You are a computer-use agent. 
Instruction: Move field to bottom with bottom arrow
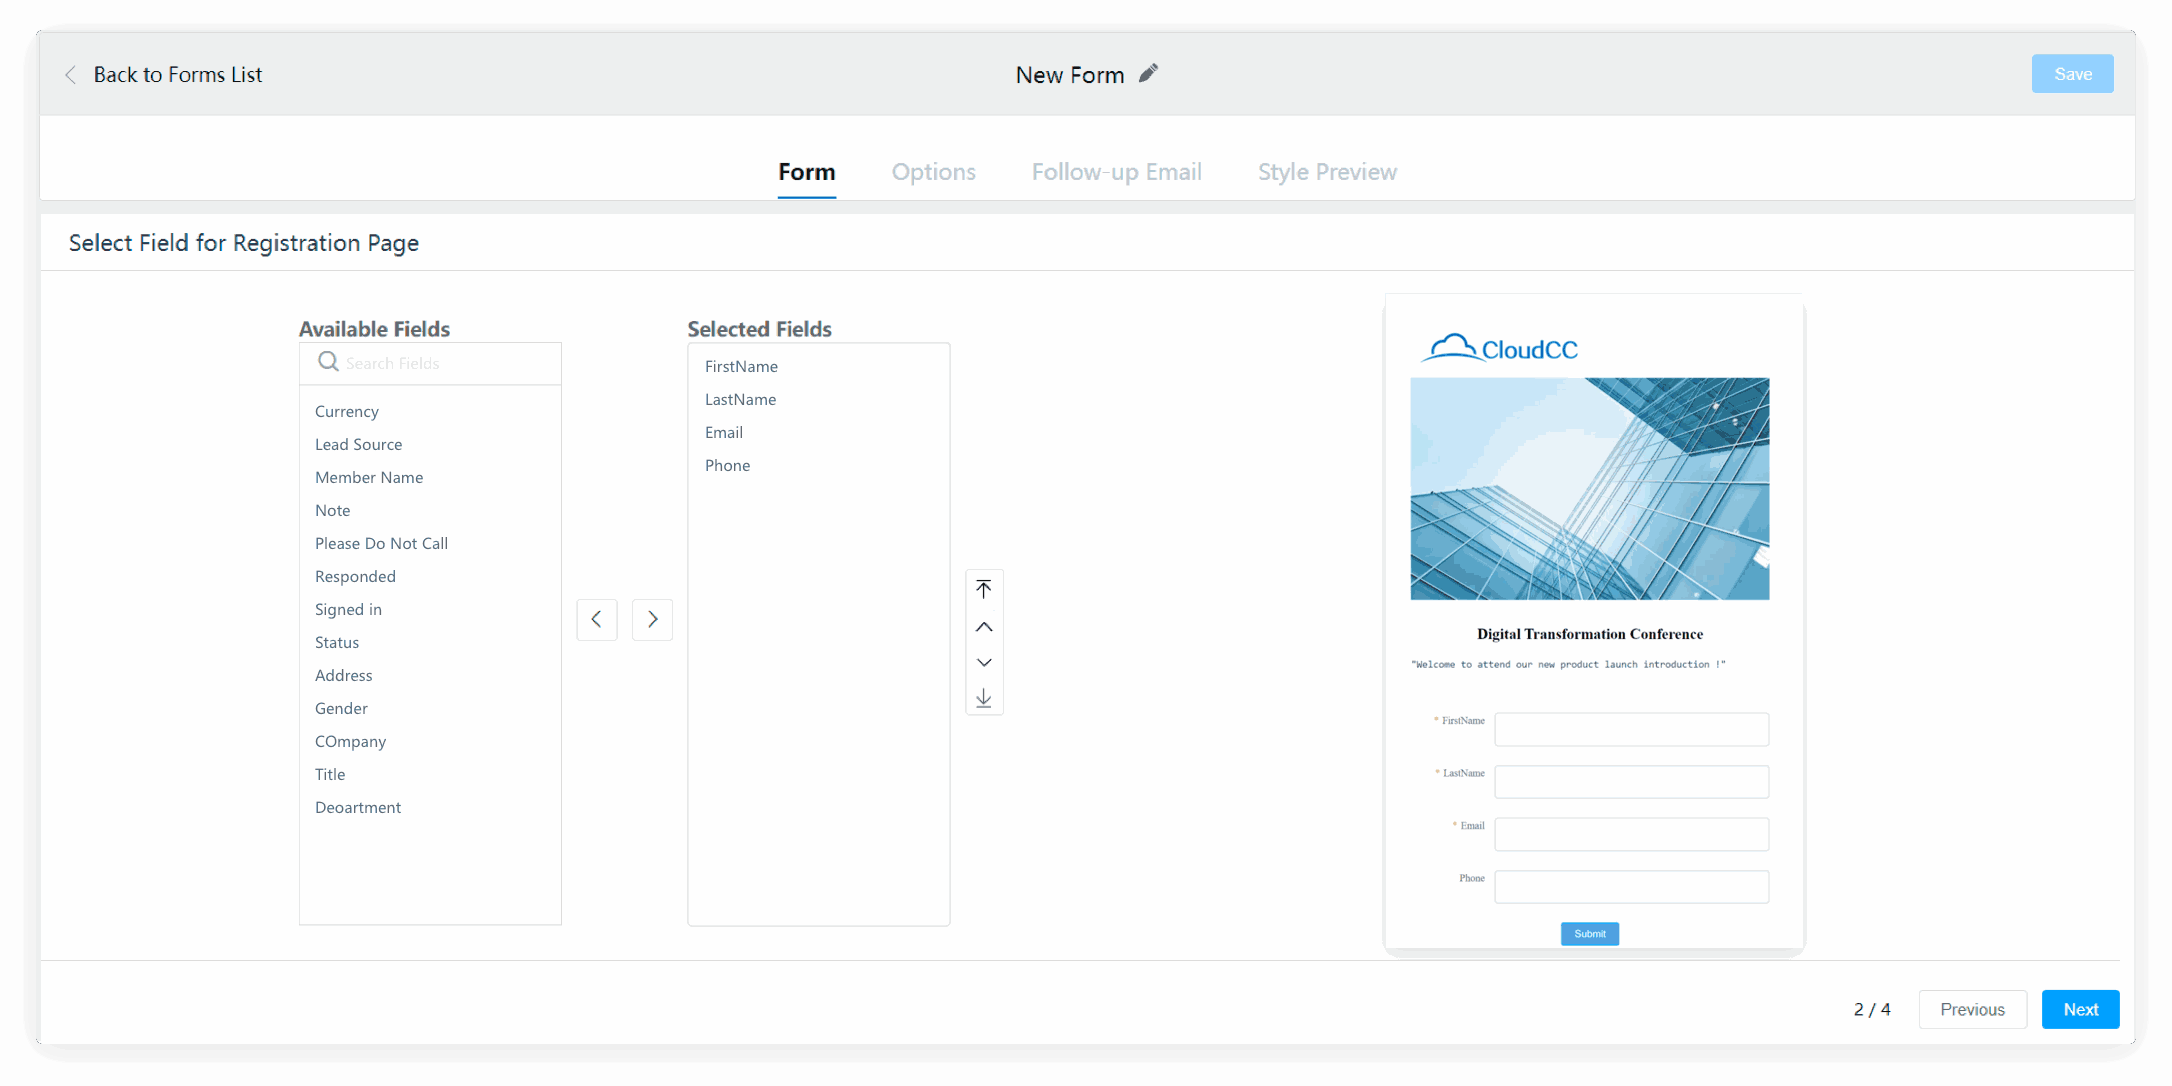click(984, 697)
